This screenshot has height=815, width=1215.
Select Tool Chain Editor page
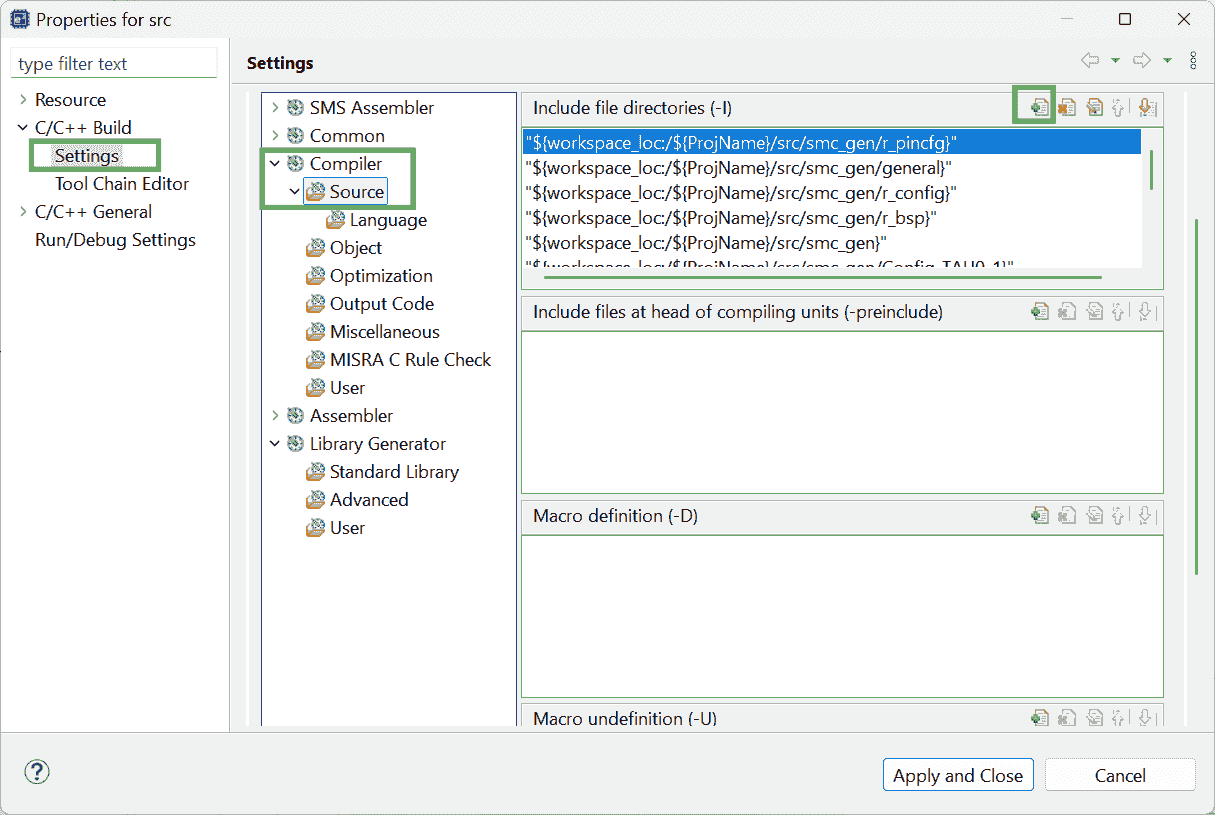[x=121, y=184]
